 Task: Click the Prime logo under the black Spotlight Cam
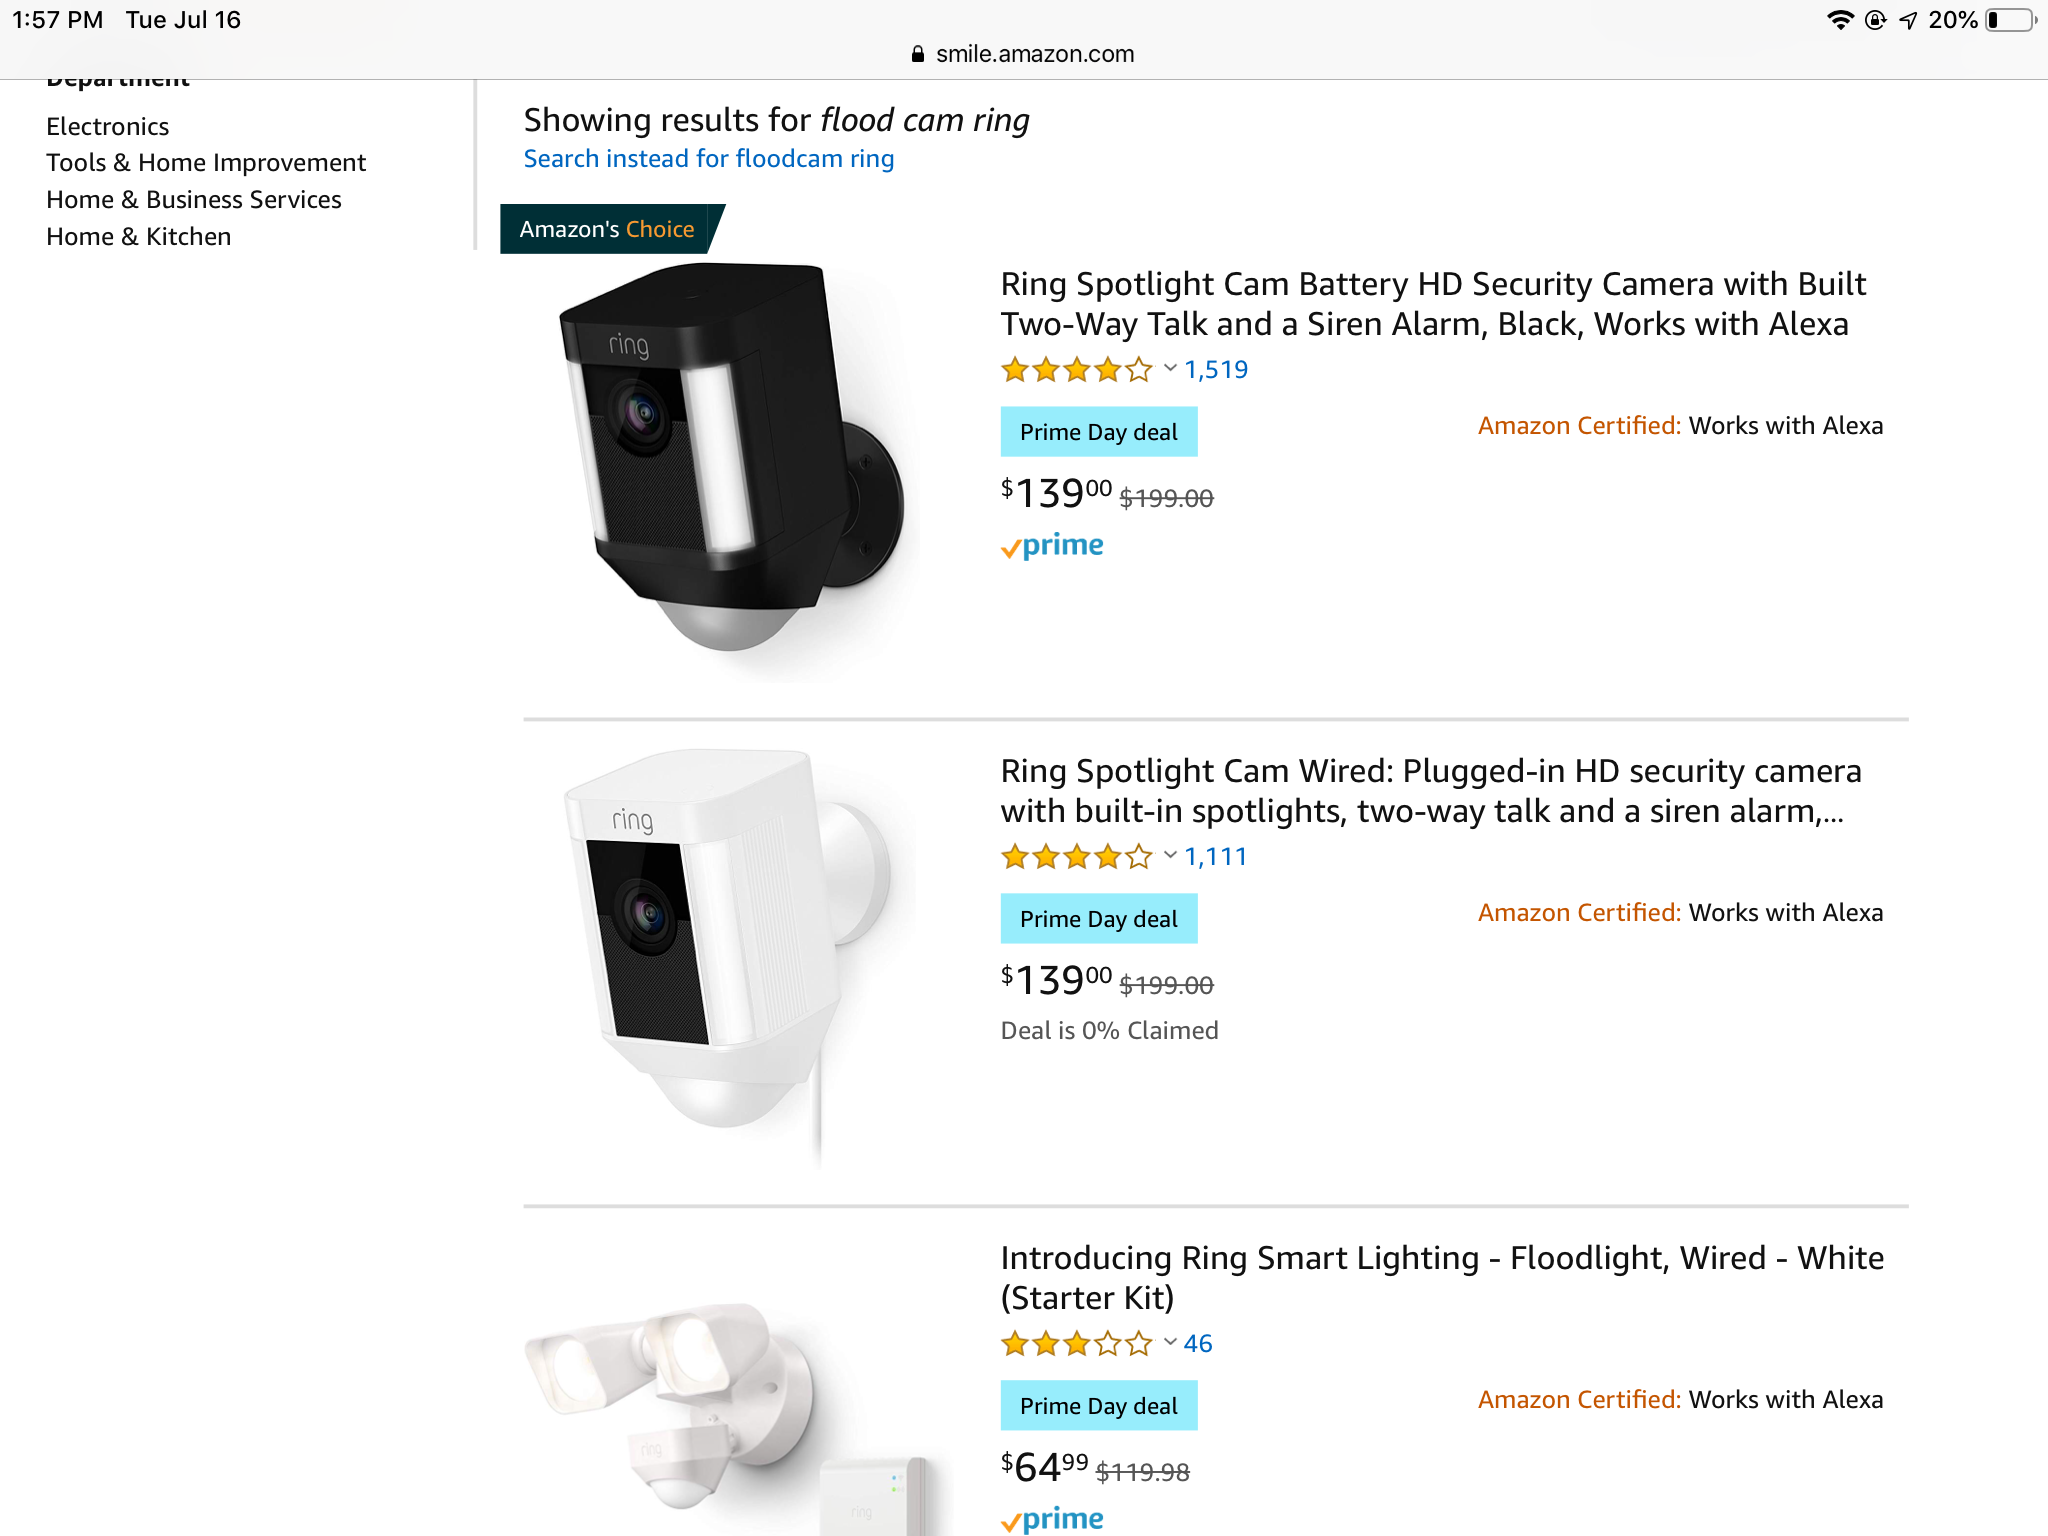1053,546
